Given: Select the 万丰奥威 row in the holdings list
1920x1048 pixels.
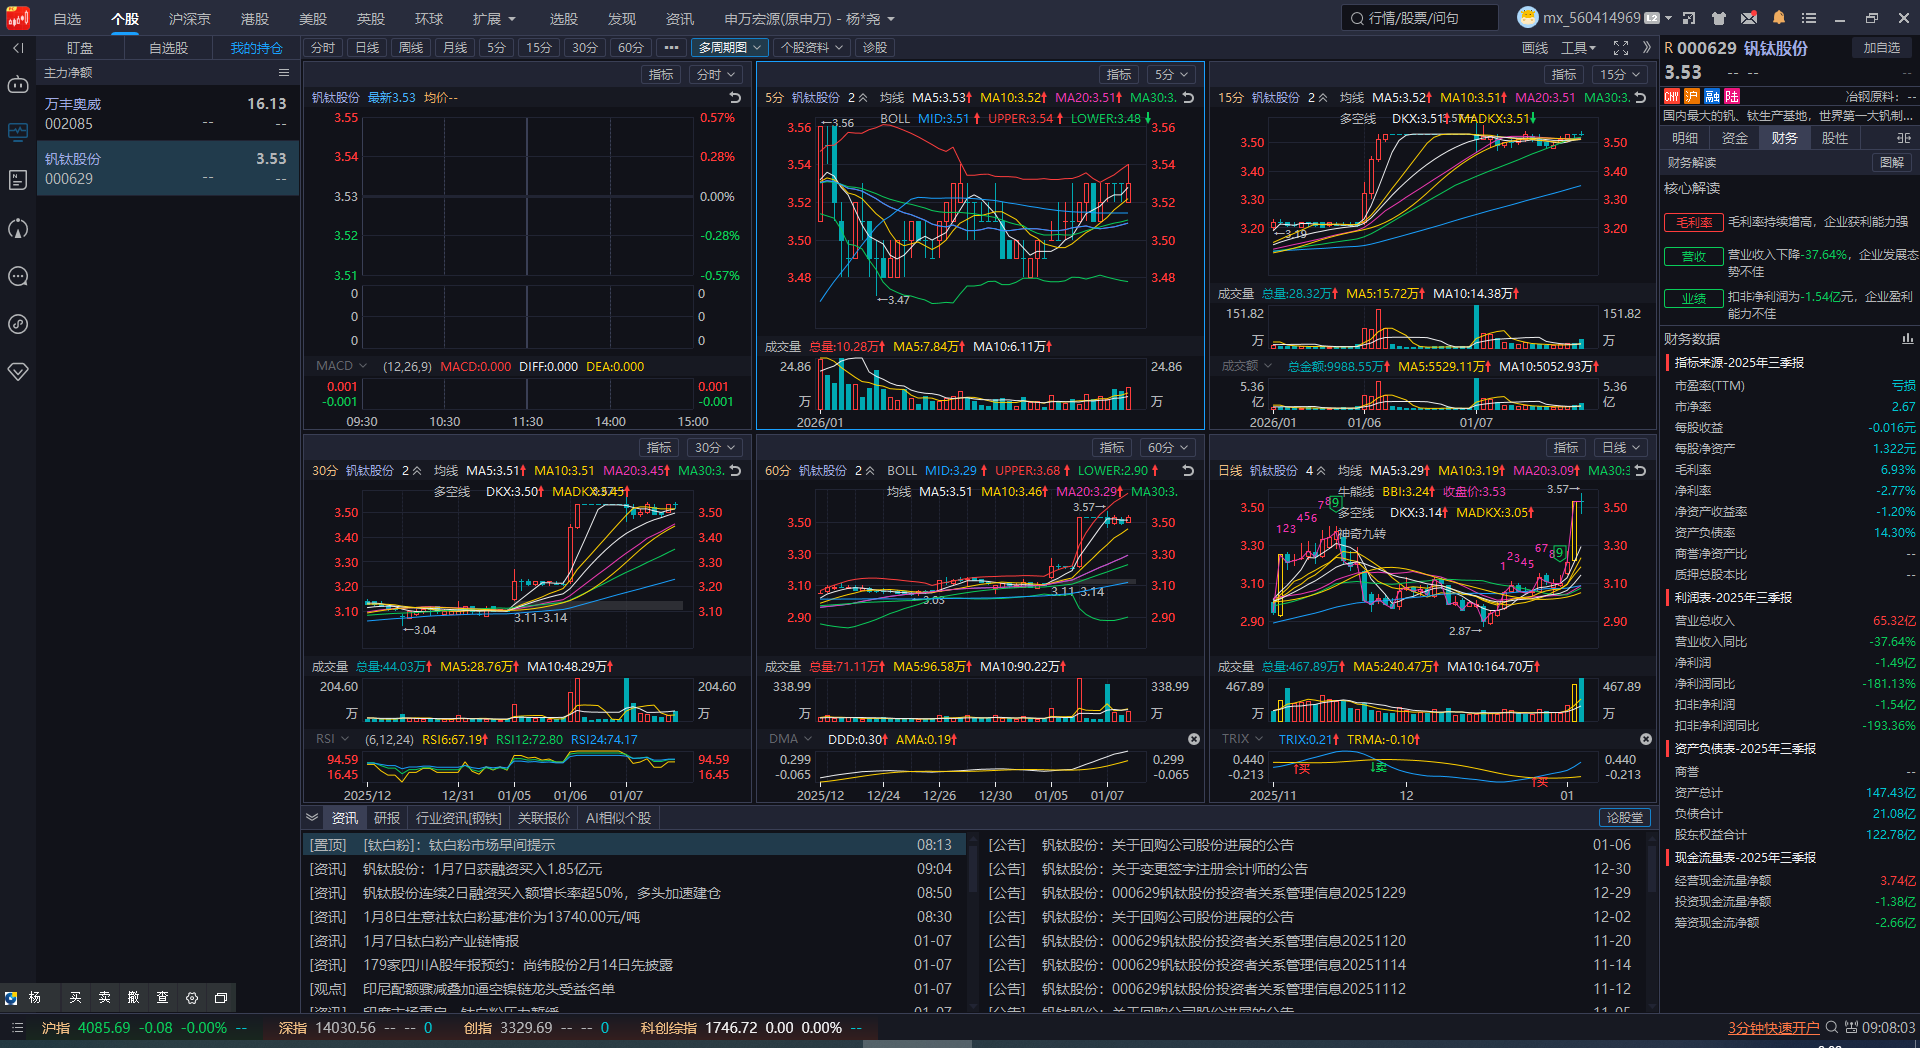Looking at the screenshot, I should point(167,113).
